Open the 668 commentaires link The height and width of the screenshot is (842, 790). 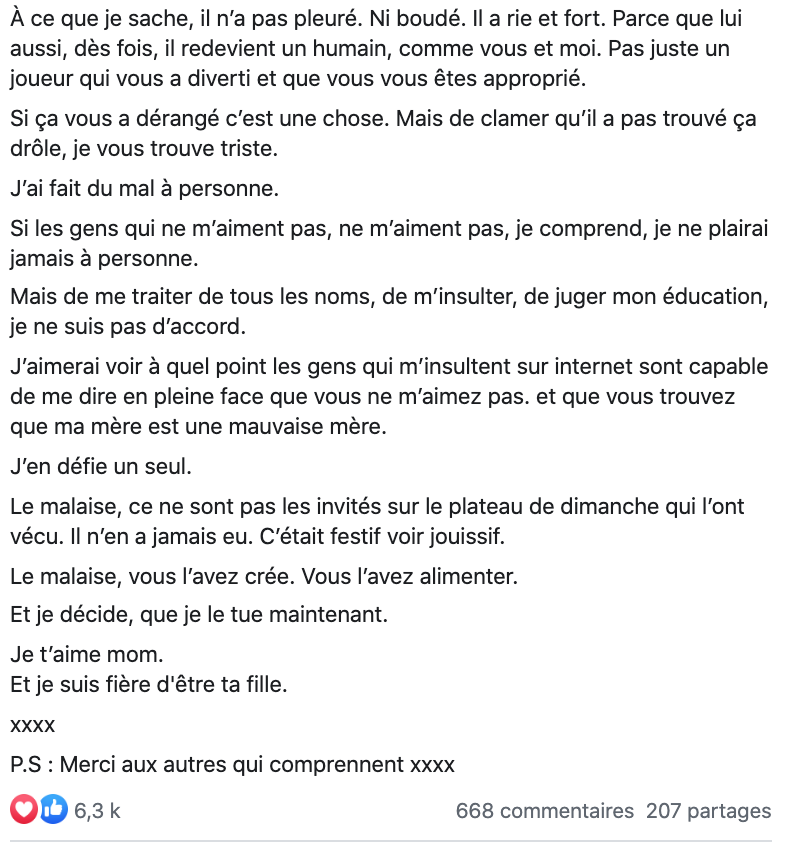[x=545, y=810]
